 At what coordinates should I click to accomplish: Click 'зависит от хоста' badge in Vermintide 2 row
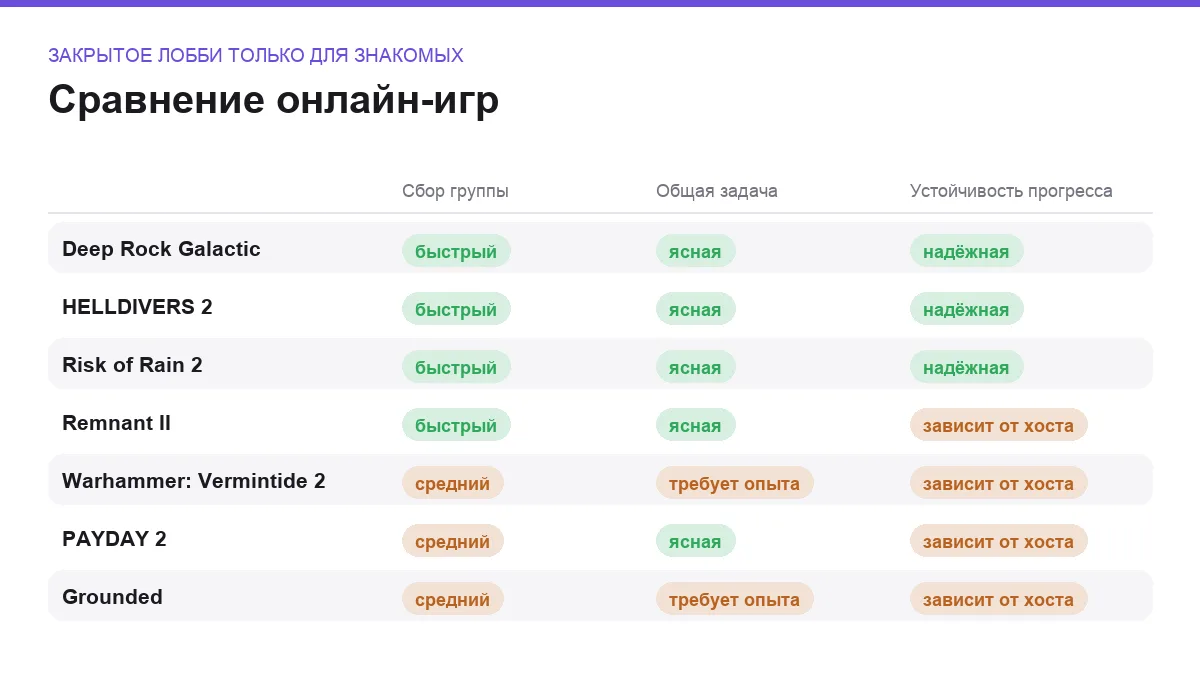point(998,483)
